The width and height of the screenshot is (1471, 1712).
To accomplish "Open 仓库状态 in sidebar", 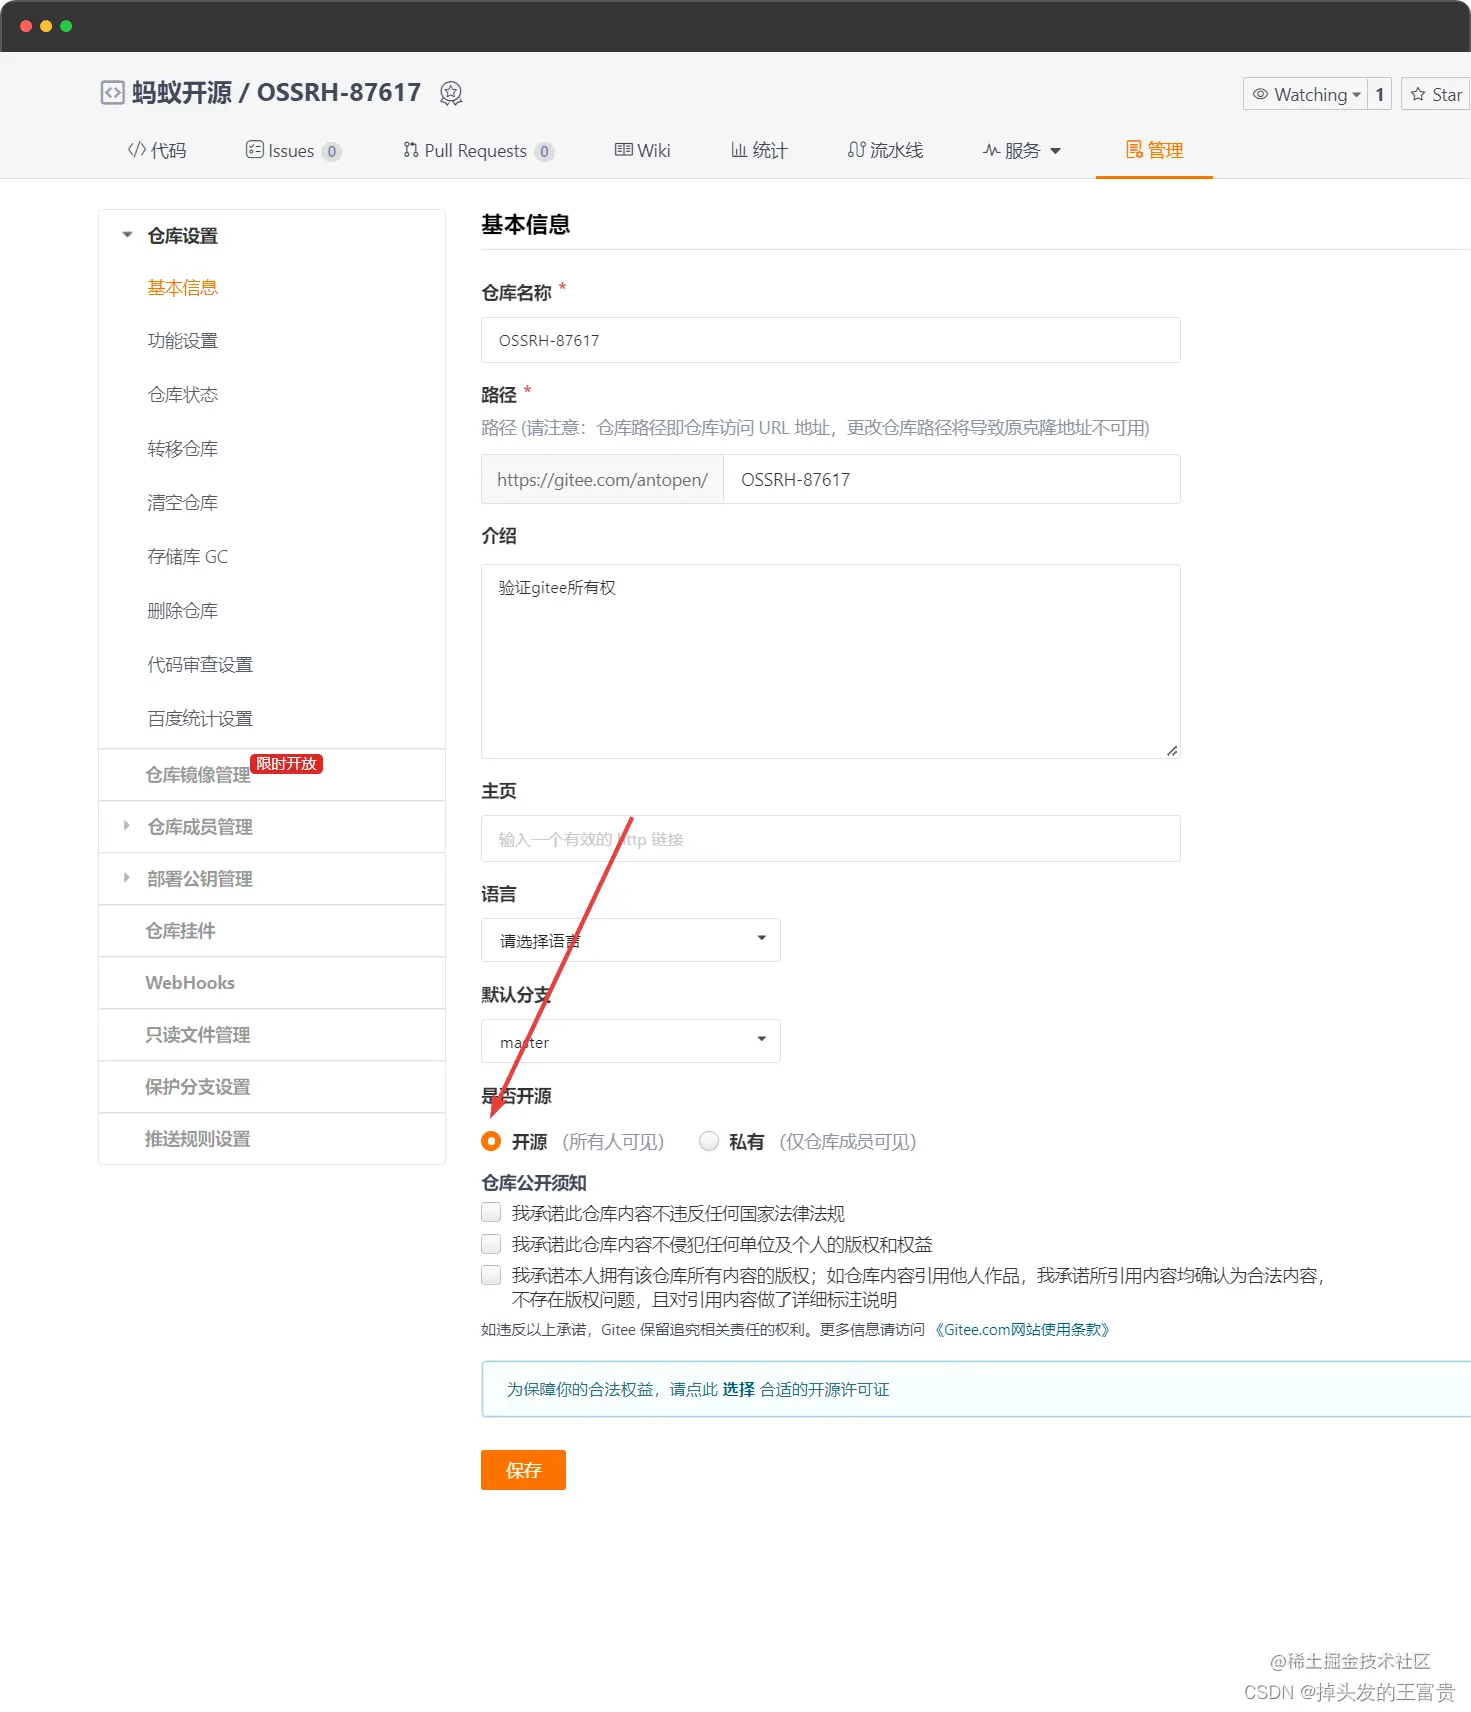I will pos(182,395).
